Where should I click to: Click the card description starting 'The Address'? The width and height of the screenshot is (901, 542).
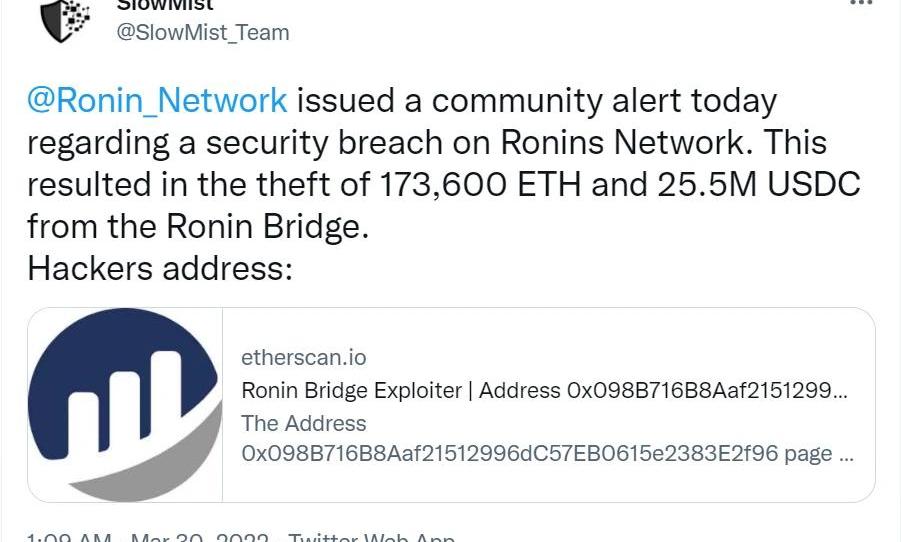[x=303, y=424]
